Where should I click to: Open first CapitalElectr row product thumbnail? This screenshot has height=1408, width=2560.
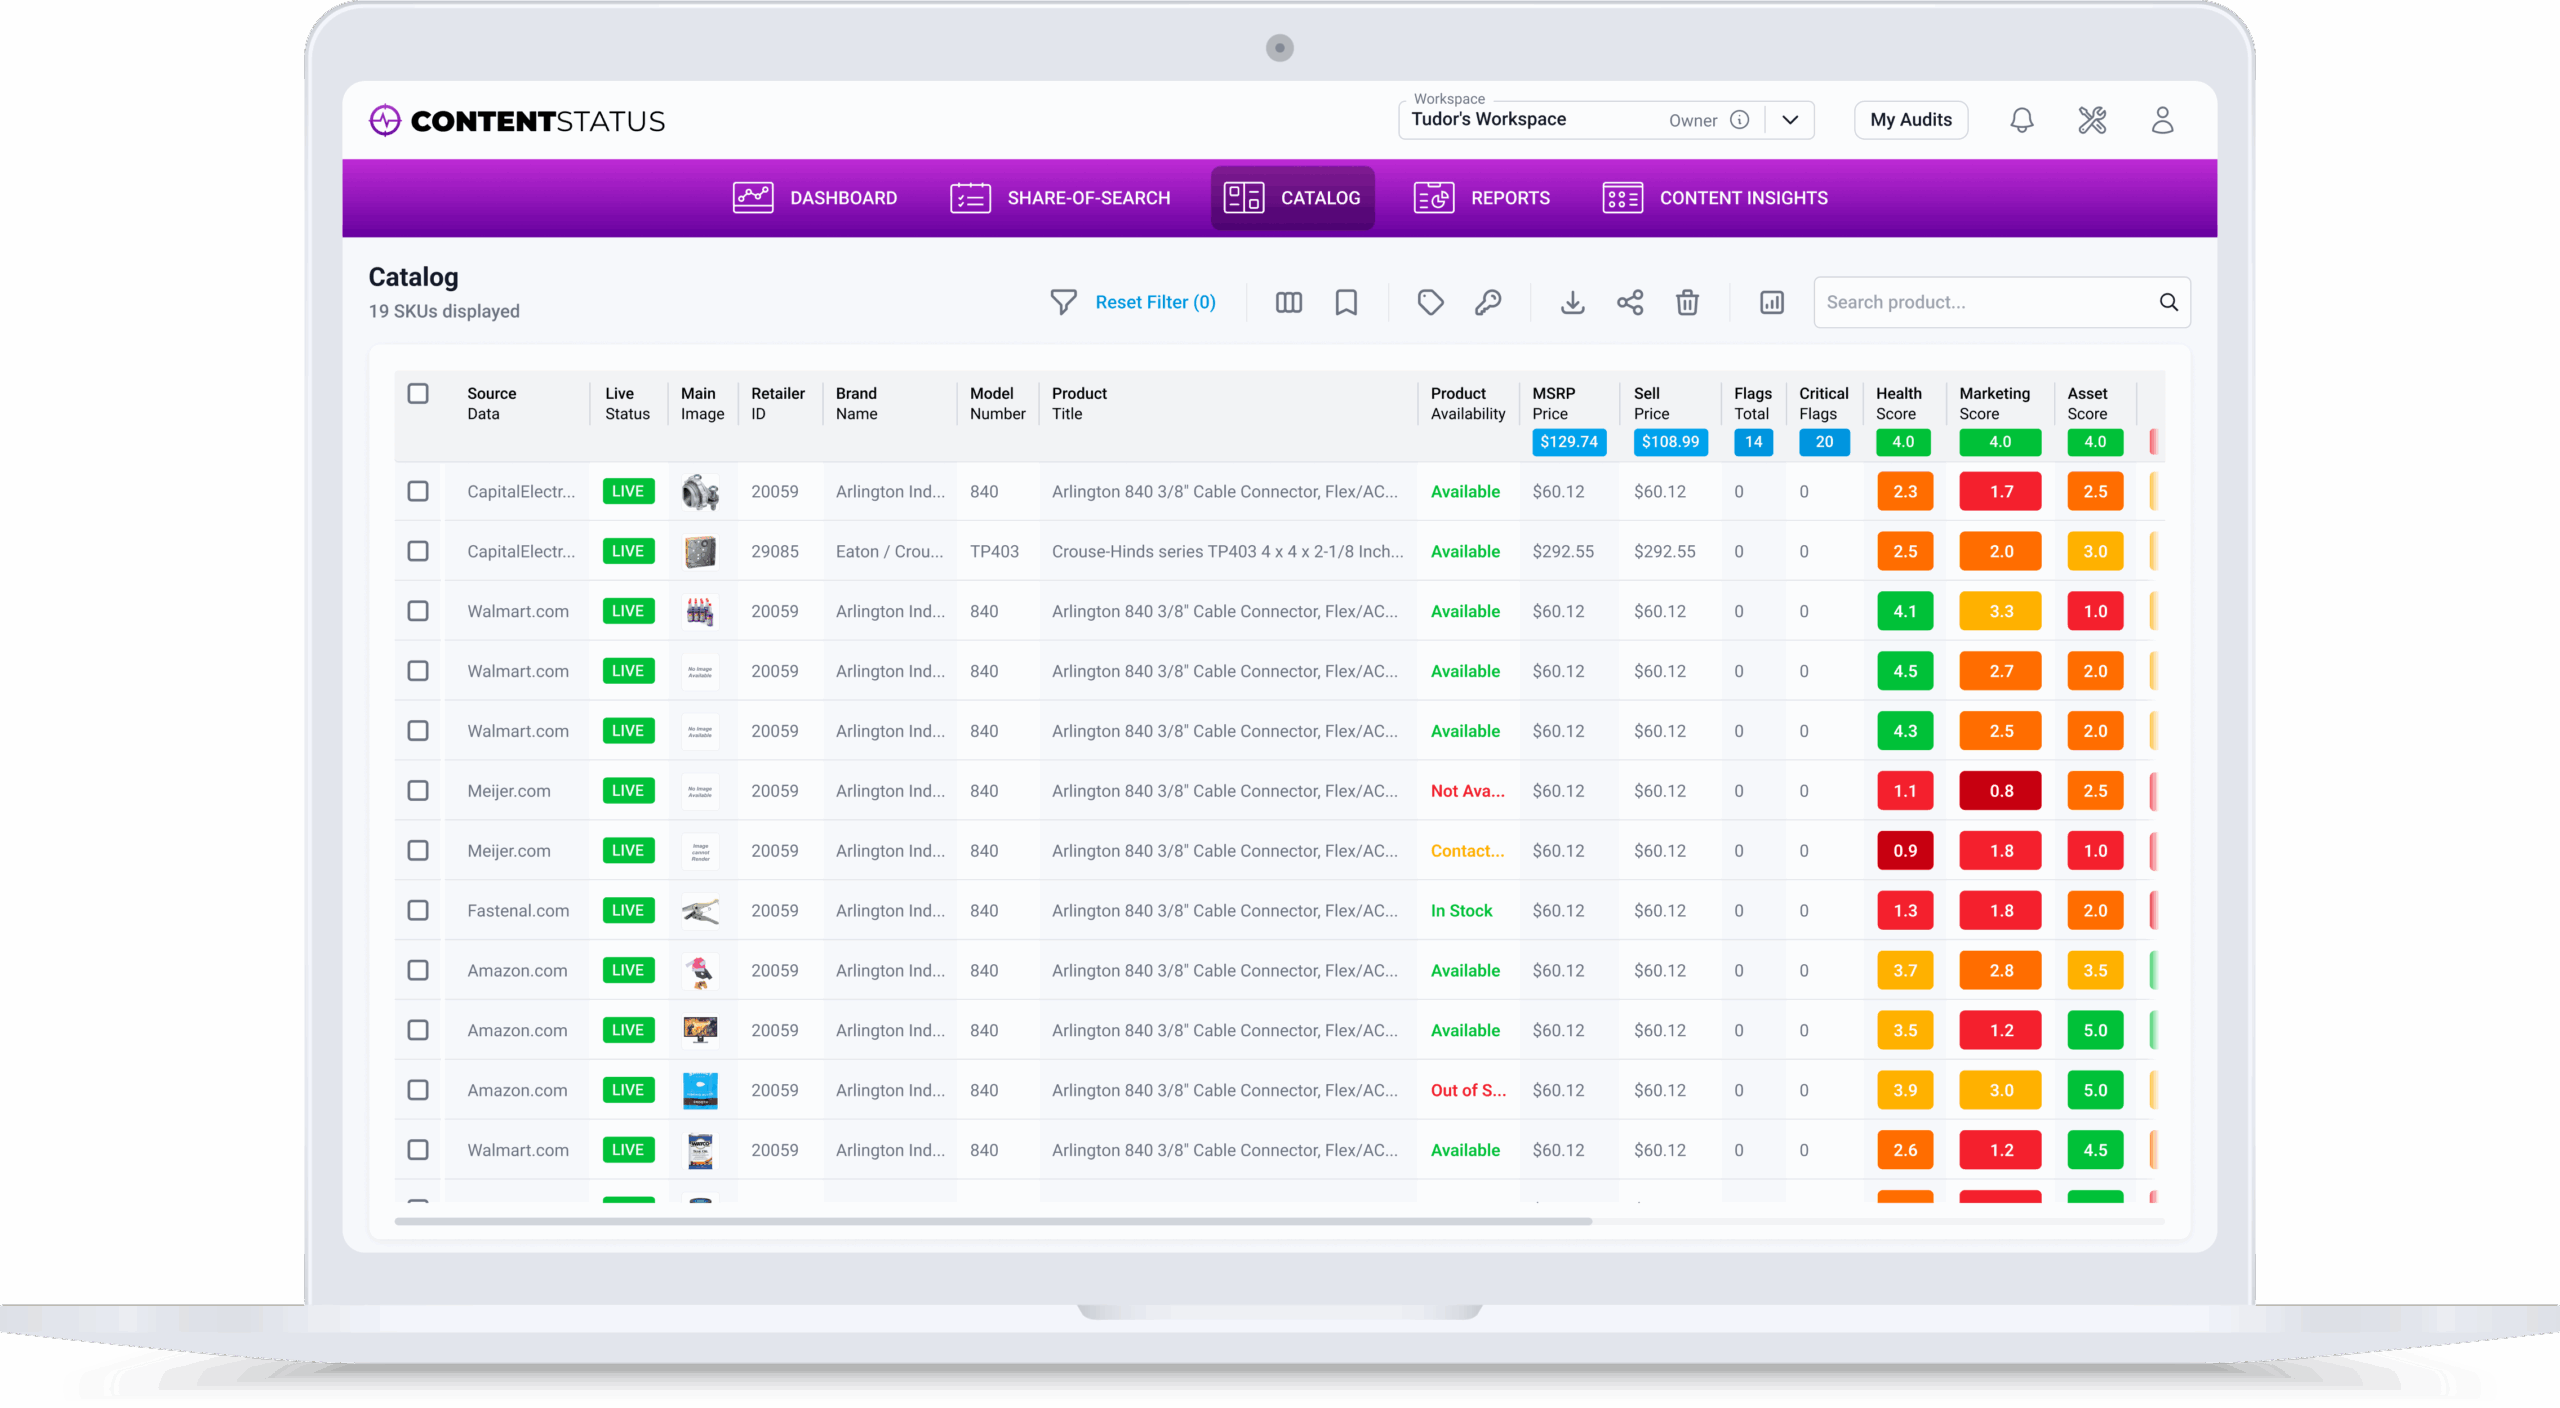700,491
